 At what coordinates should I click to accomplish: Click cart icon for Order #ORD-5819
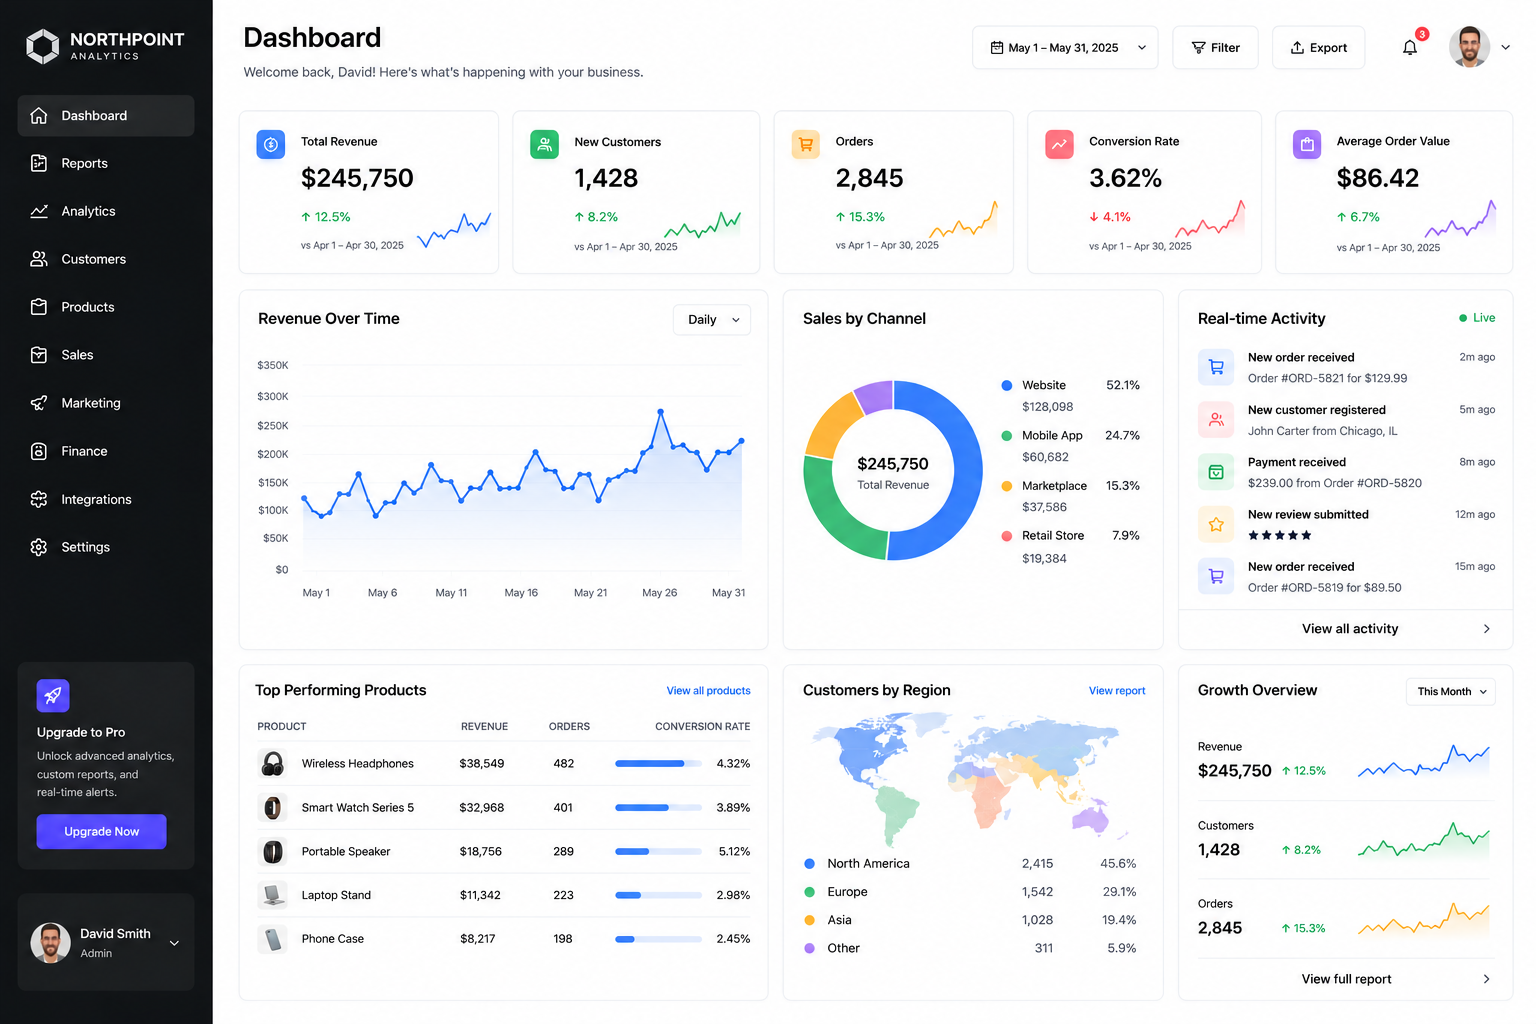point(1216,576)
